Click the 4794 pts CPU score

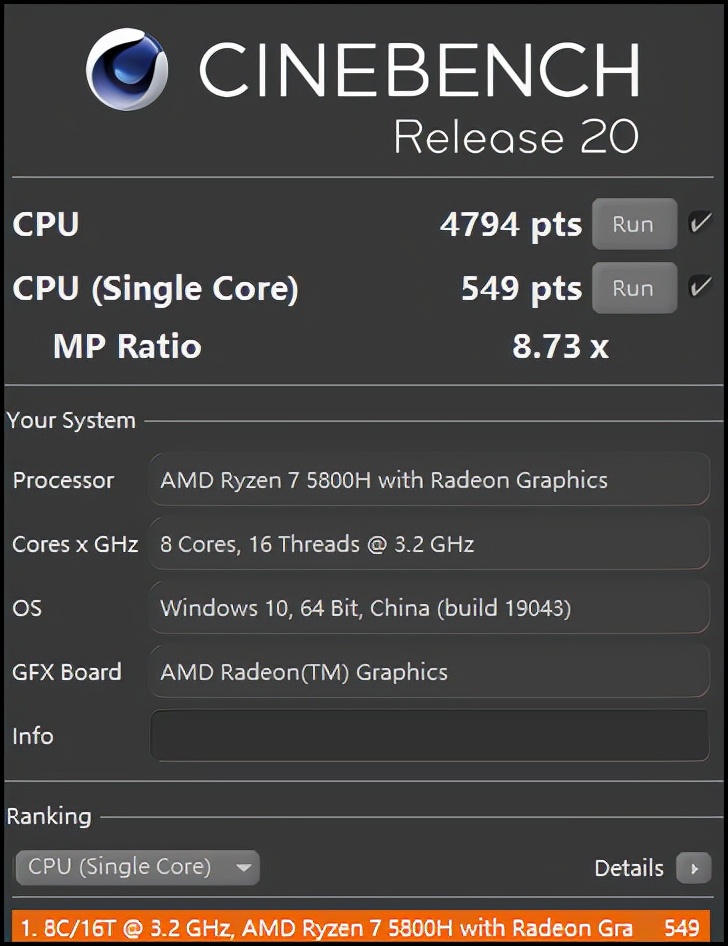(x=510, y=225)
